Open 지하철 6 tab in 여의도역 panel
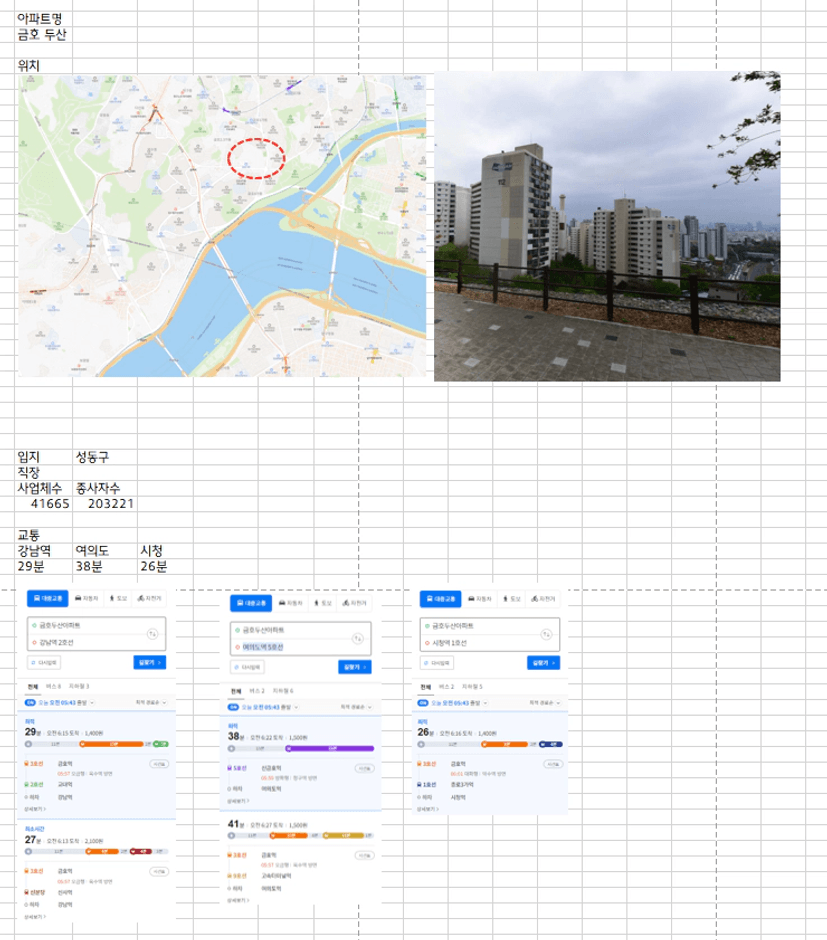Screen dimensions: 827x940 283,691
